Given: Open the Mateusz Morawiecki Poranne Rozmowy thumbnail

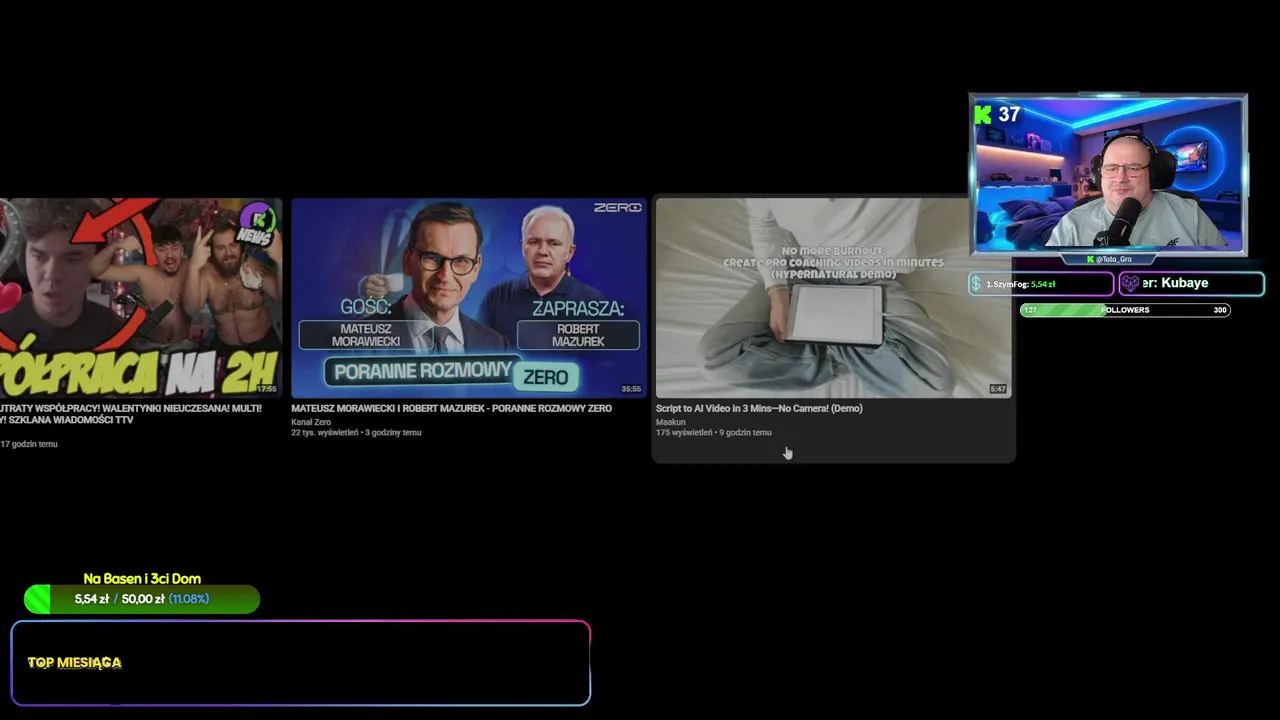Looking at the screenshot, I should [468, 297].
